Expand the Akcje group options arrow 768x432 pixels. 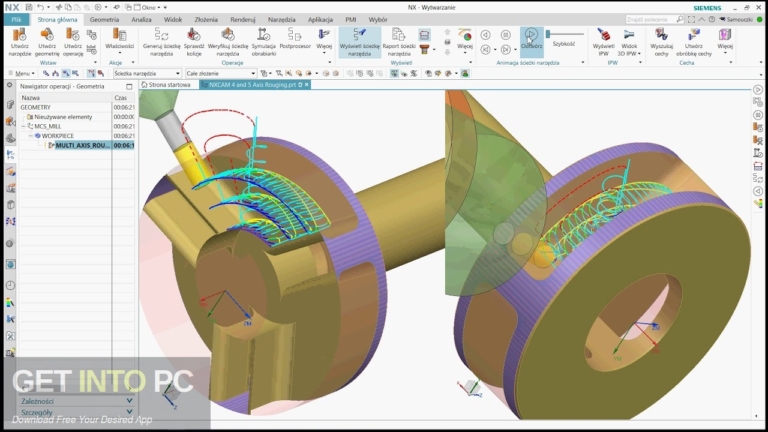point(133,63)
